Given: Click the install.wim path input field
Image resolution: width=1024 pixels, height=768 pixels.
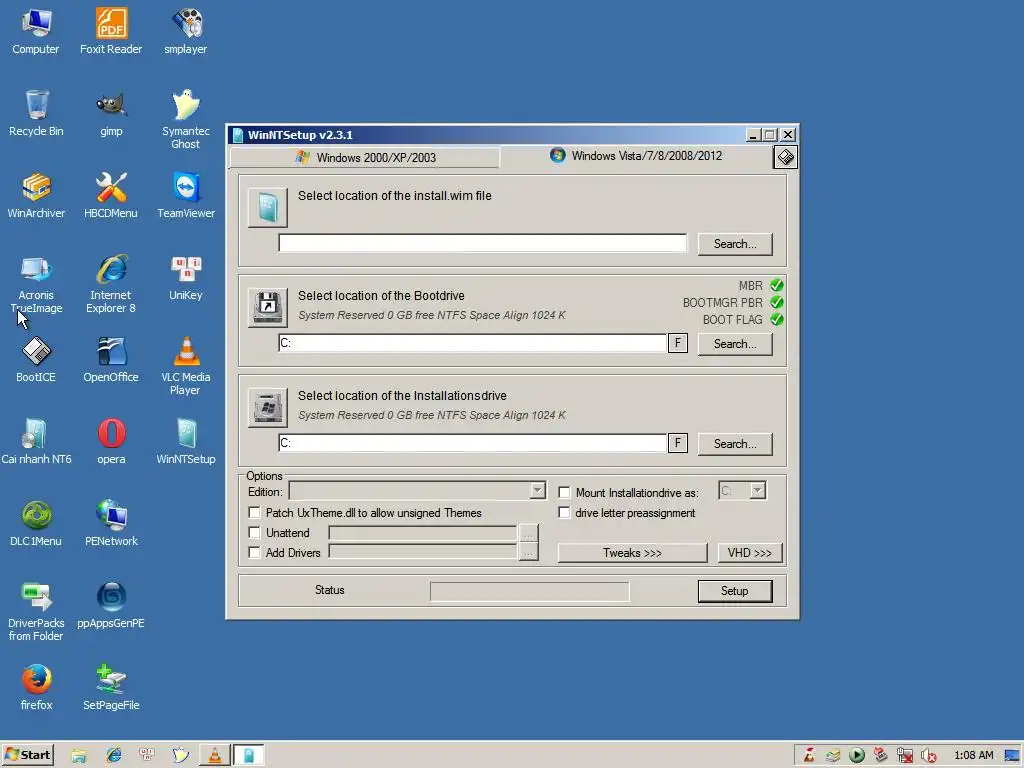Looking at the screenshot, I should point(483,243).
